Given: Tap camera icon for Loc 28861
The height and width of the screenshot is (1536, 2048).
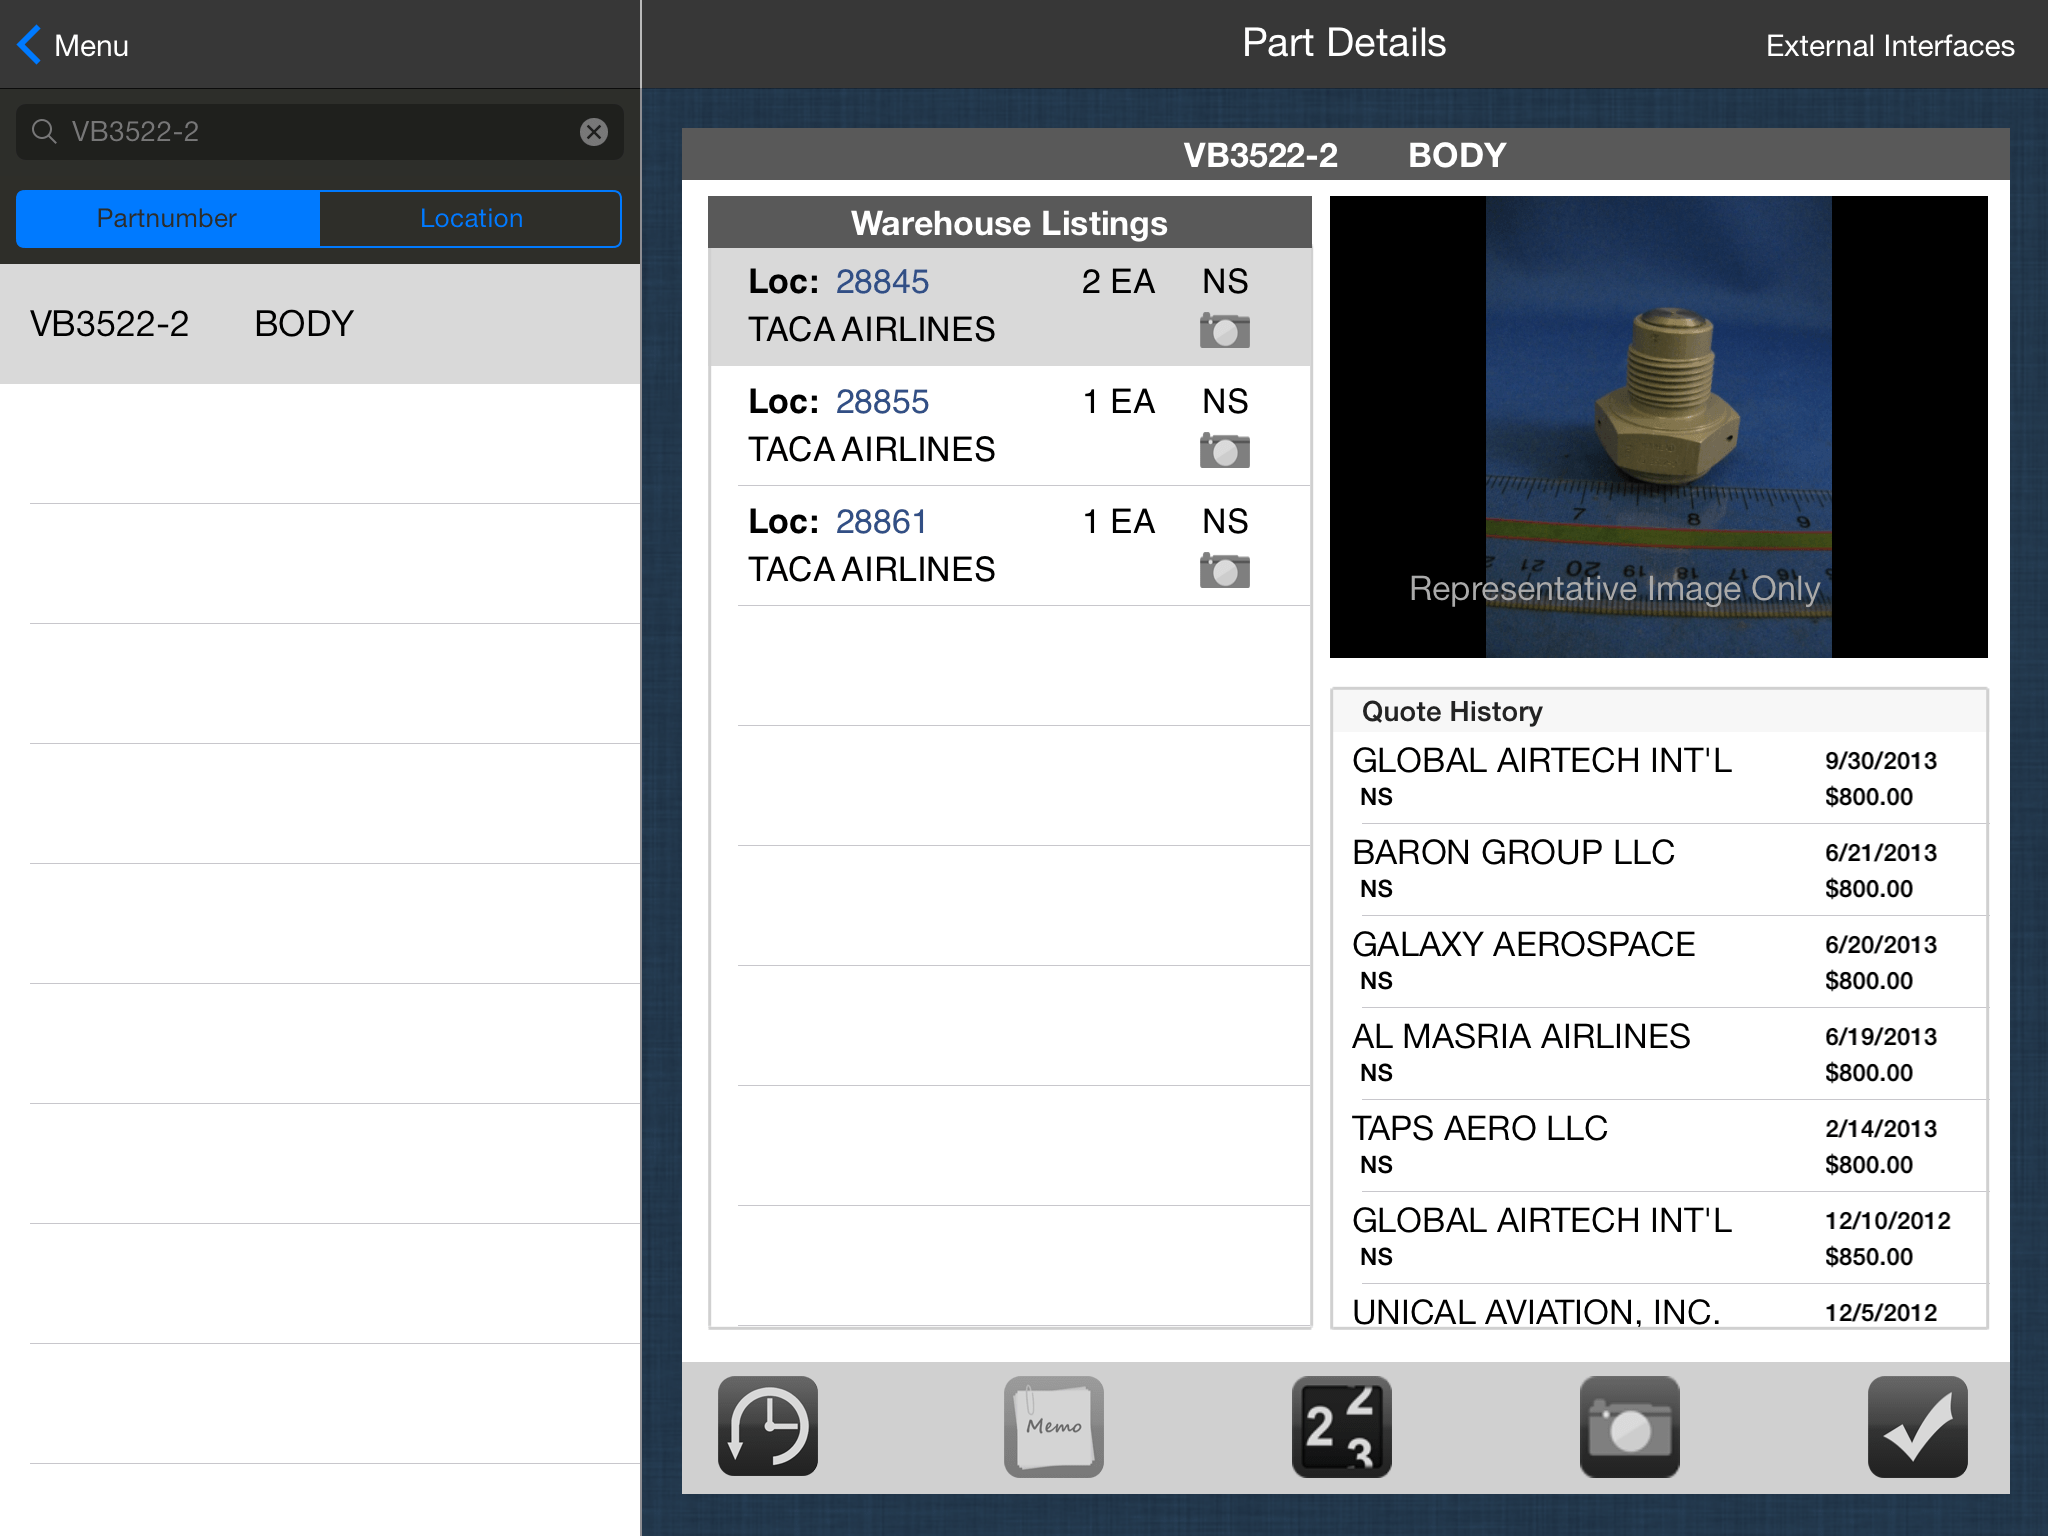Looking at the screenshot, I should 1225,571.
